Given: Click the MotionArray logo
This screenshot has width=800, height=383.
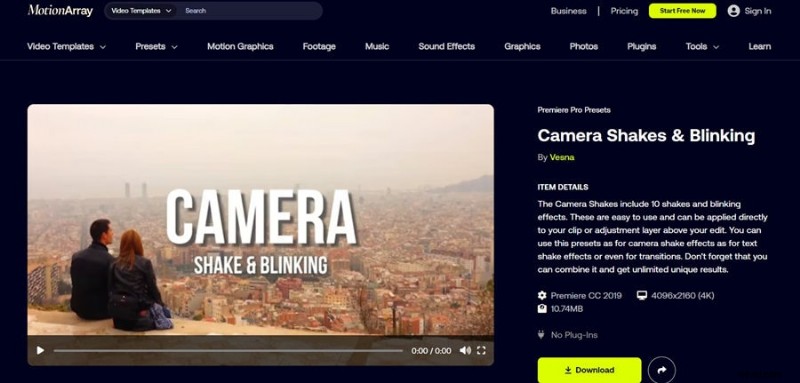Looking at the screenshot, I should [60, 10].
